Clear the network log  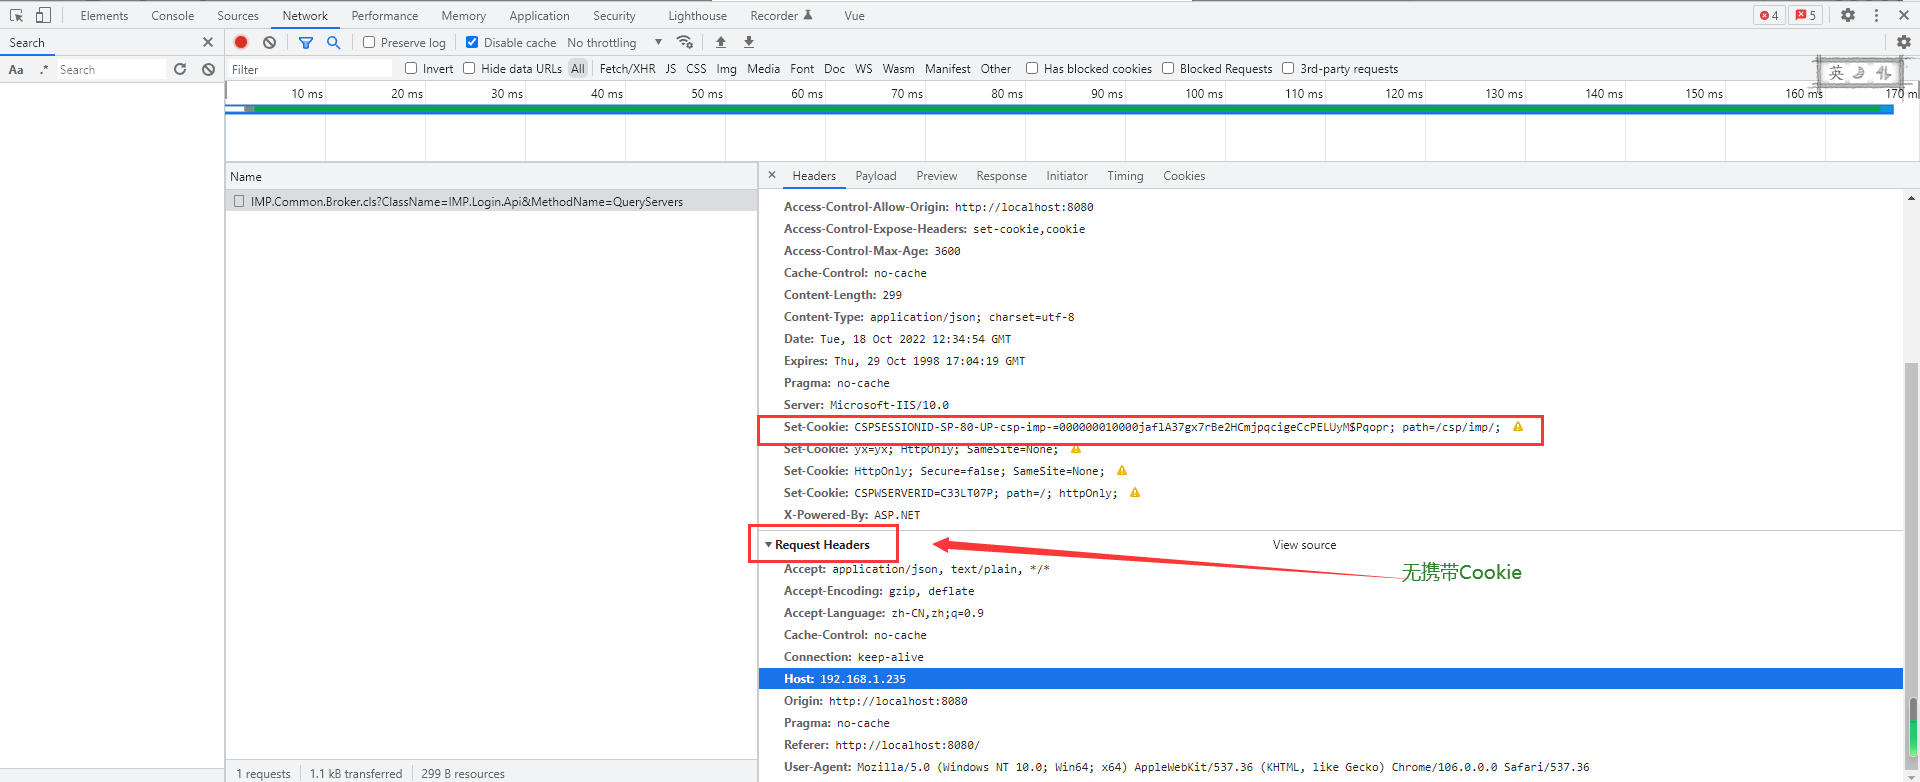click(269, 42)
